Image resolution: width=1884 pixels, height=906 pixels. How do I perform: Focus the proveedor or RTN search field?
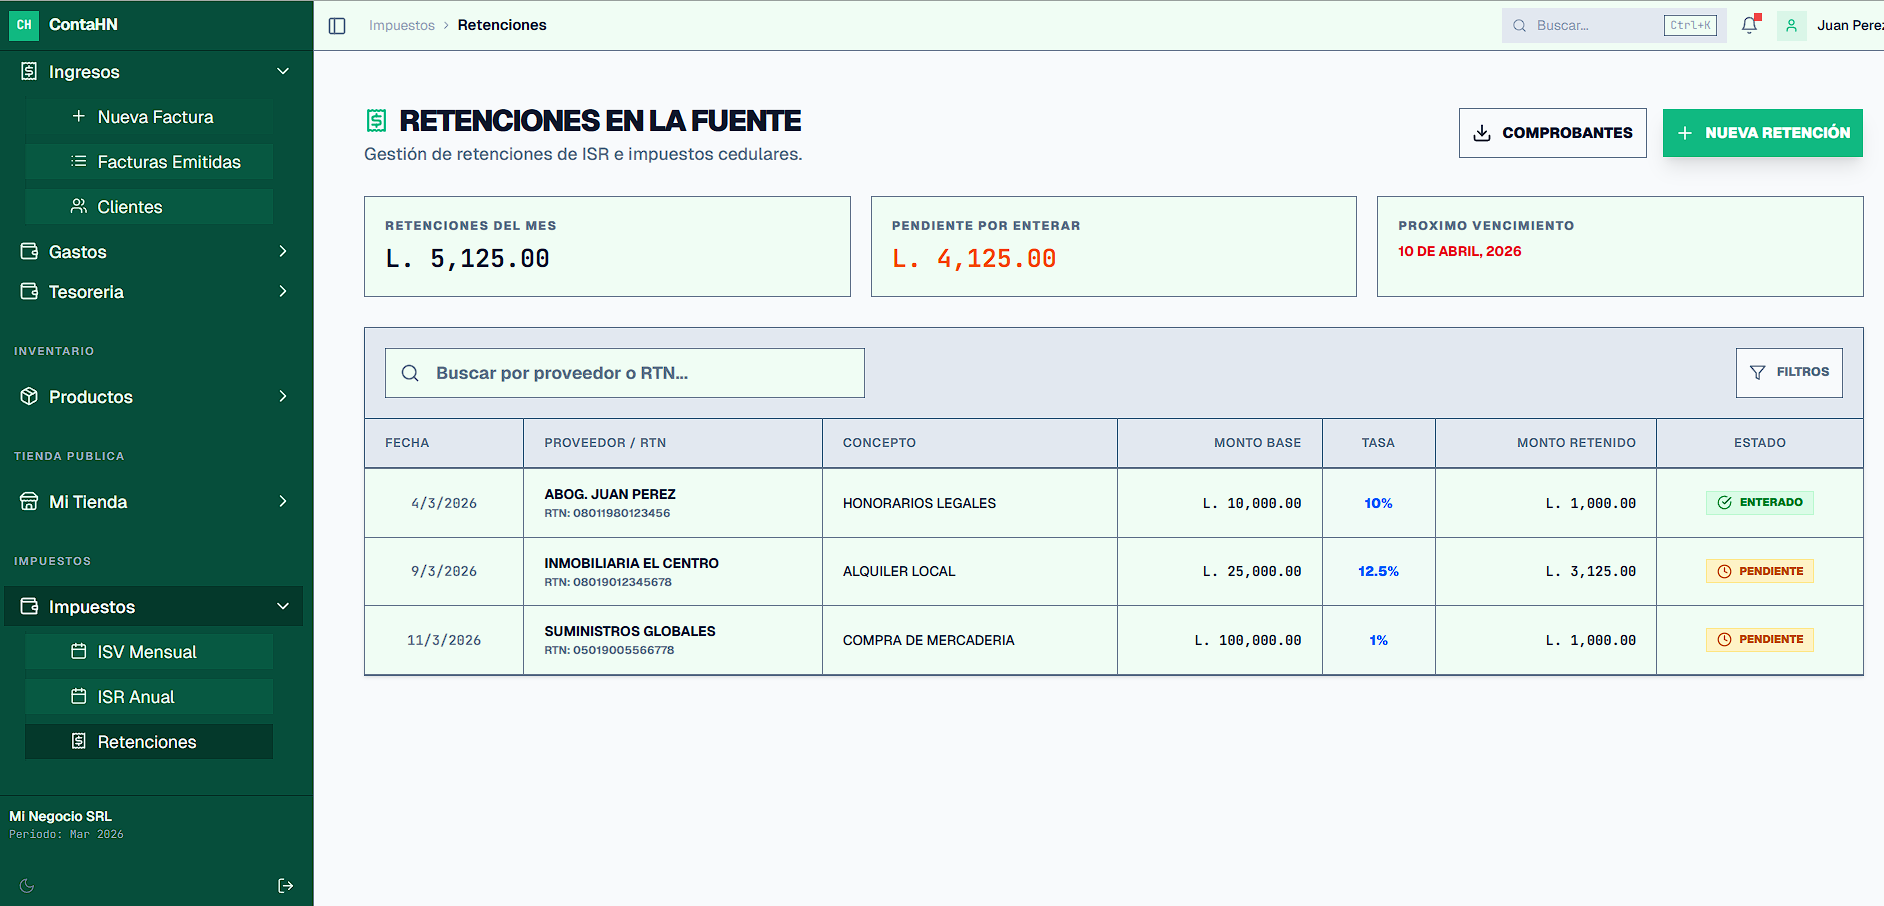click(640, 373)
